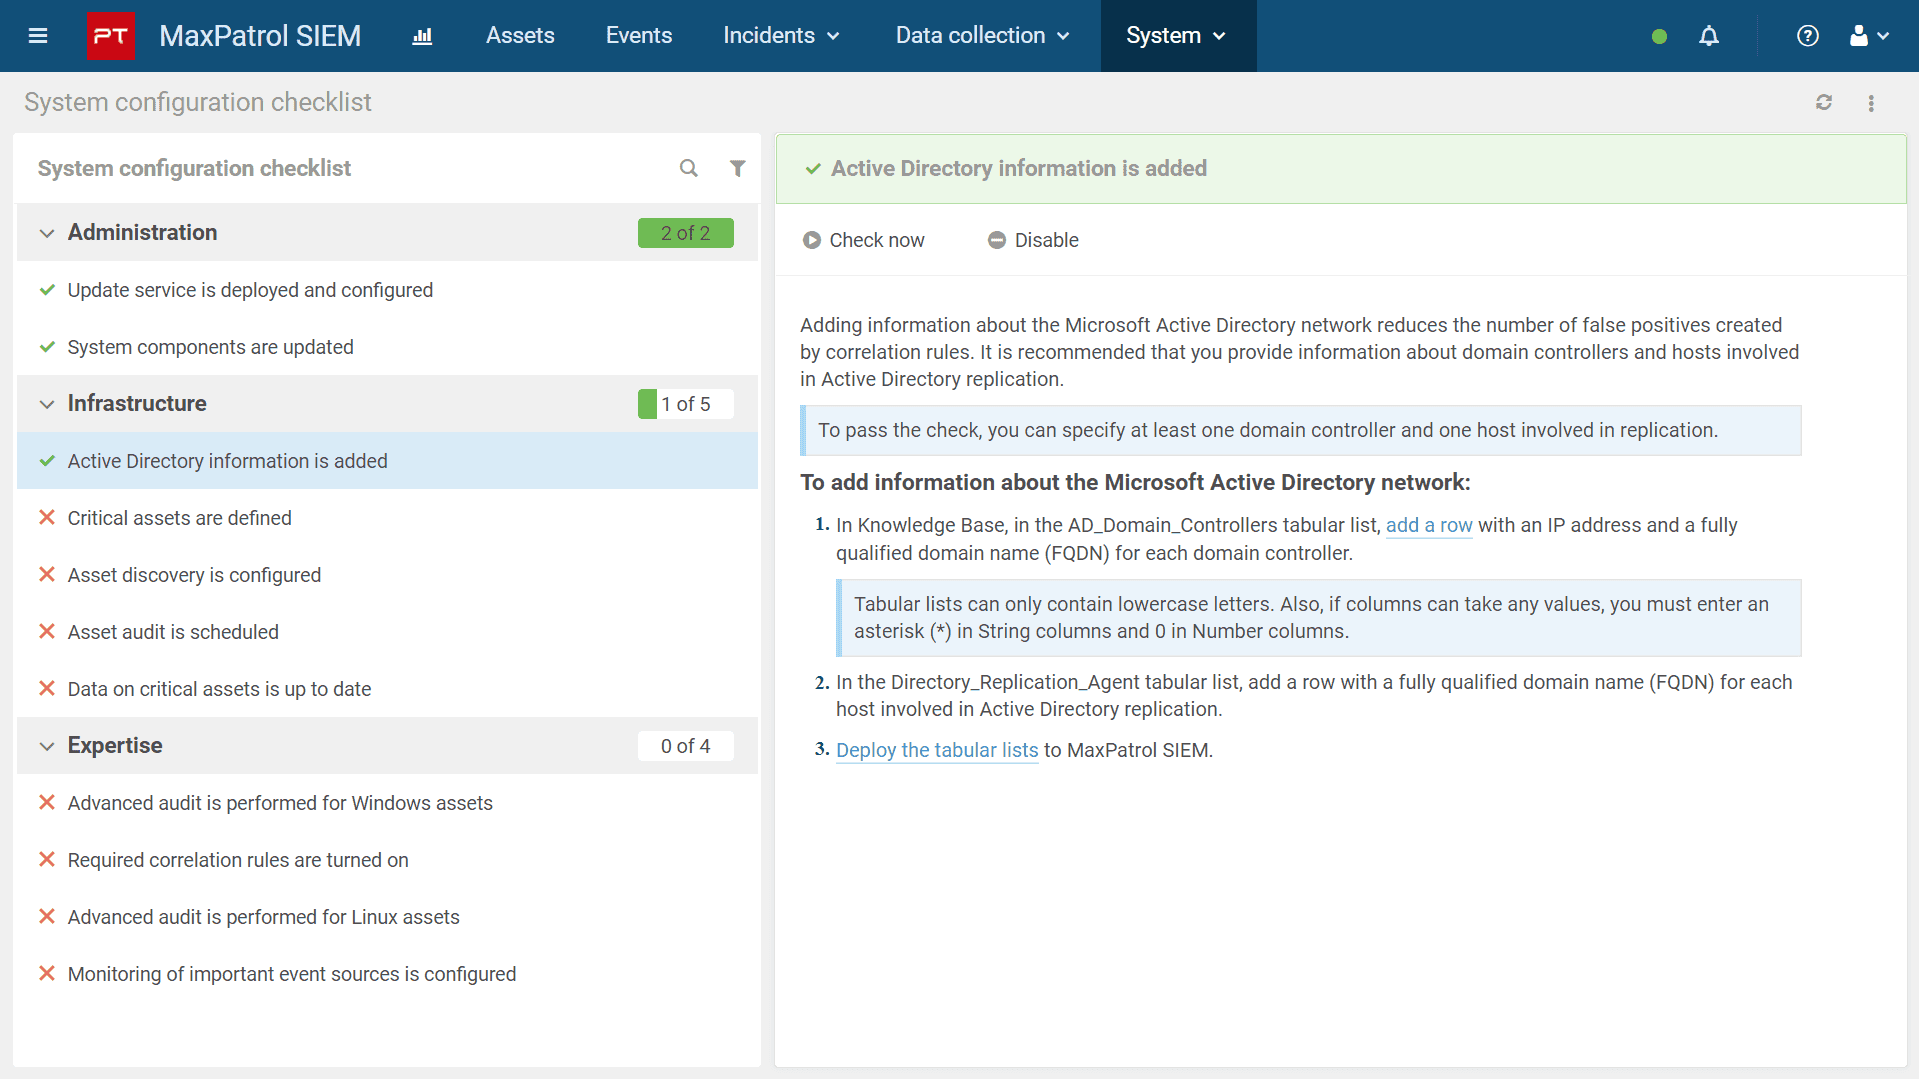This screenshot has width=1919, height=1079.
Task: Search the system configuration checklist
Action: (689, 168)
